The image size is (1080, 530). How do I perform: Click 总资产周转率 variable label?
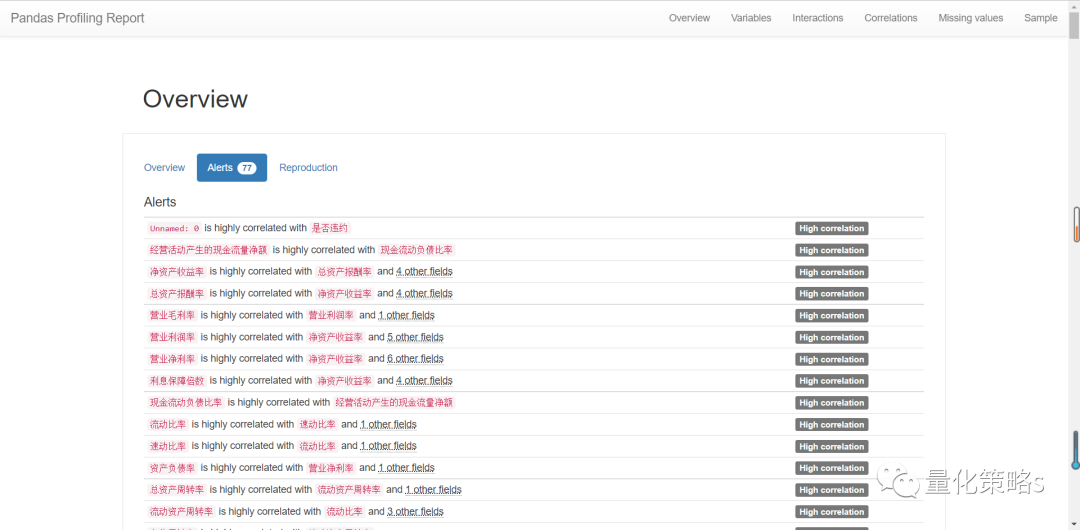point(176,489)
